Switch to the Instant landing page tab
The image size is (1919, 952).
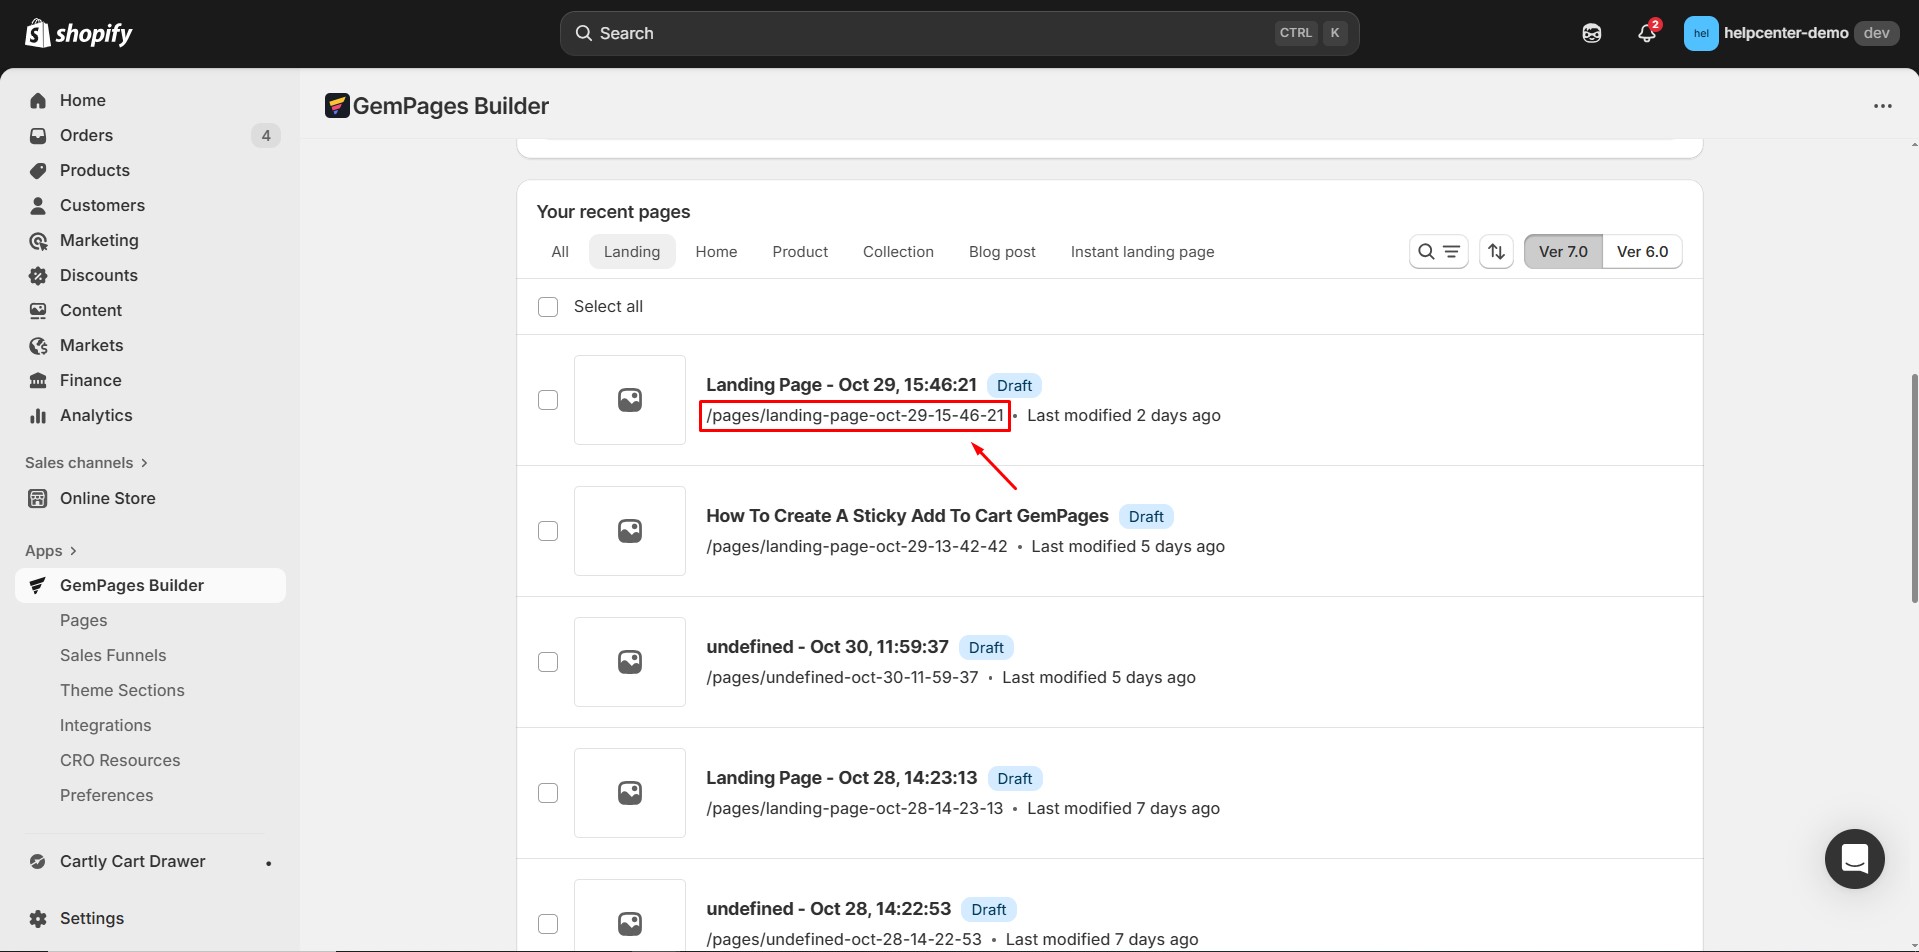point(1142,252)
